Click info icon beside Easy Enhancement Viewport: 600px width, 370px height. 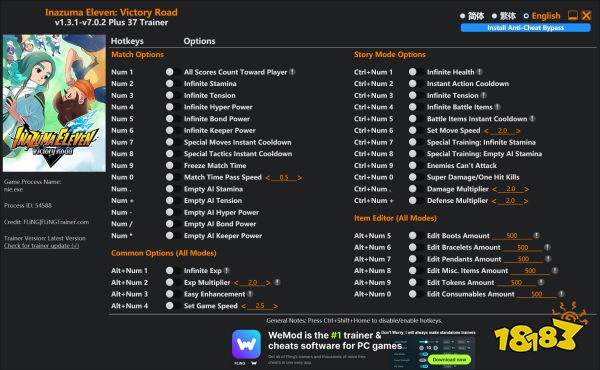point(250,294)
